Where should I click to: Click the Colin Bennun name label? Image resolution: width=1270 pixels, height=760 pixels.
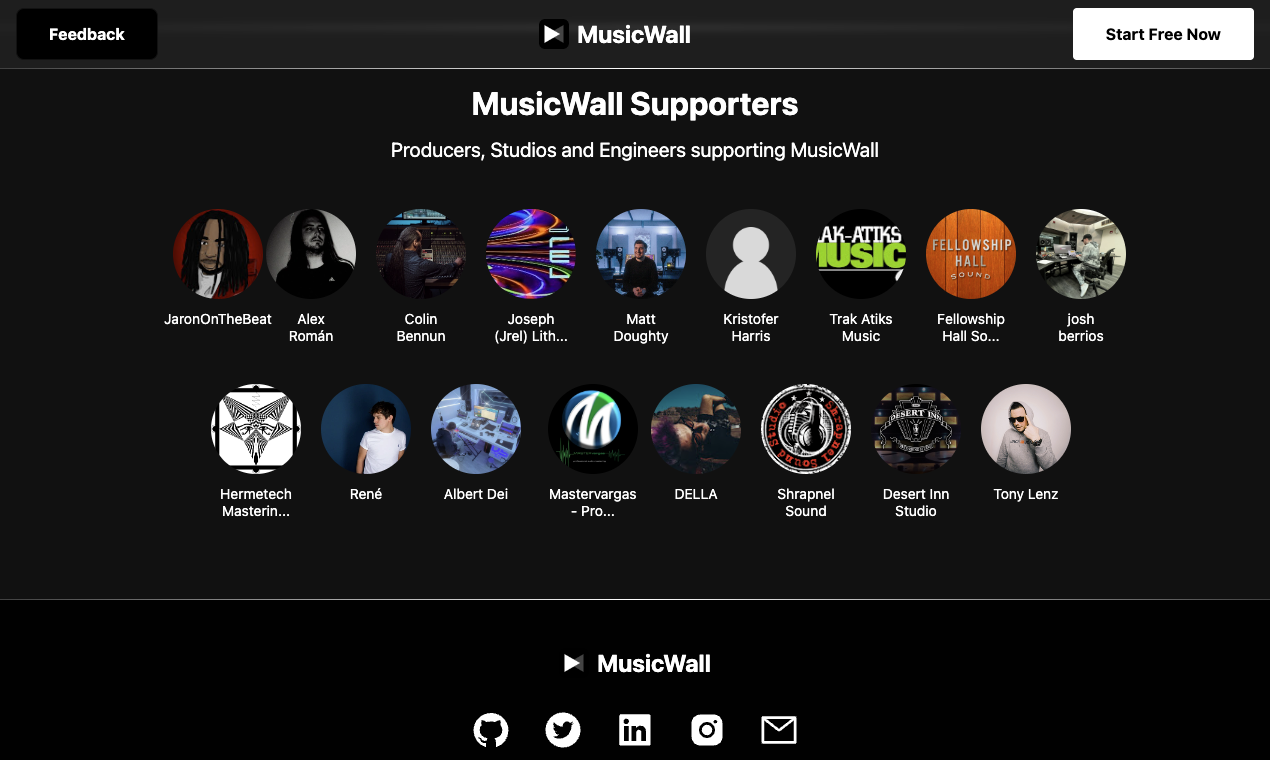click(x=421, y=328)
